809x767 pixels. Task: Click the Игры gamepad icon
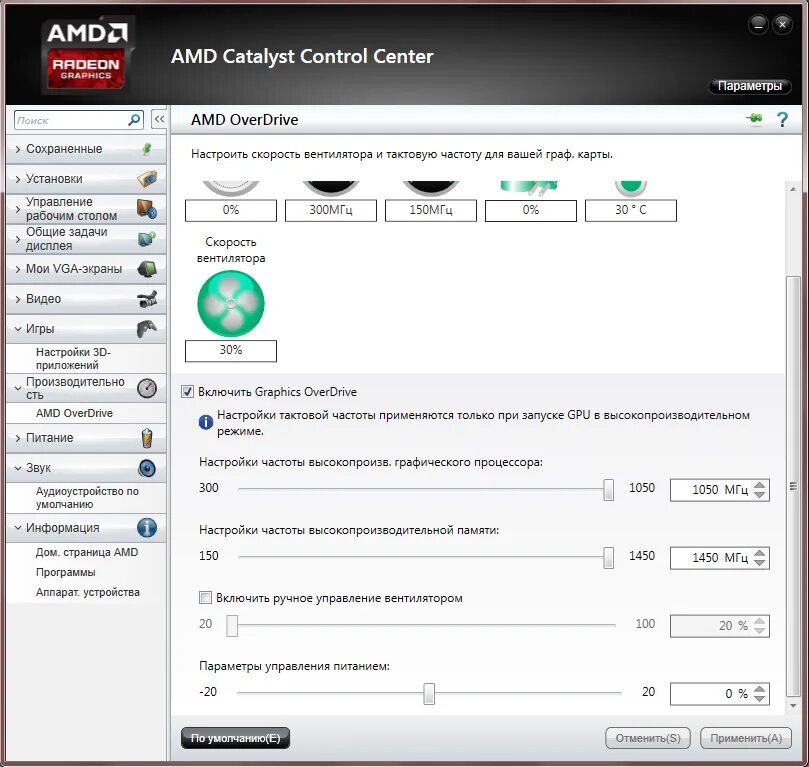coord(147,329)
